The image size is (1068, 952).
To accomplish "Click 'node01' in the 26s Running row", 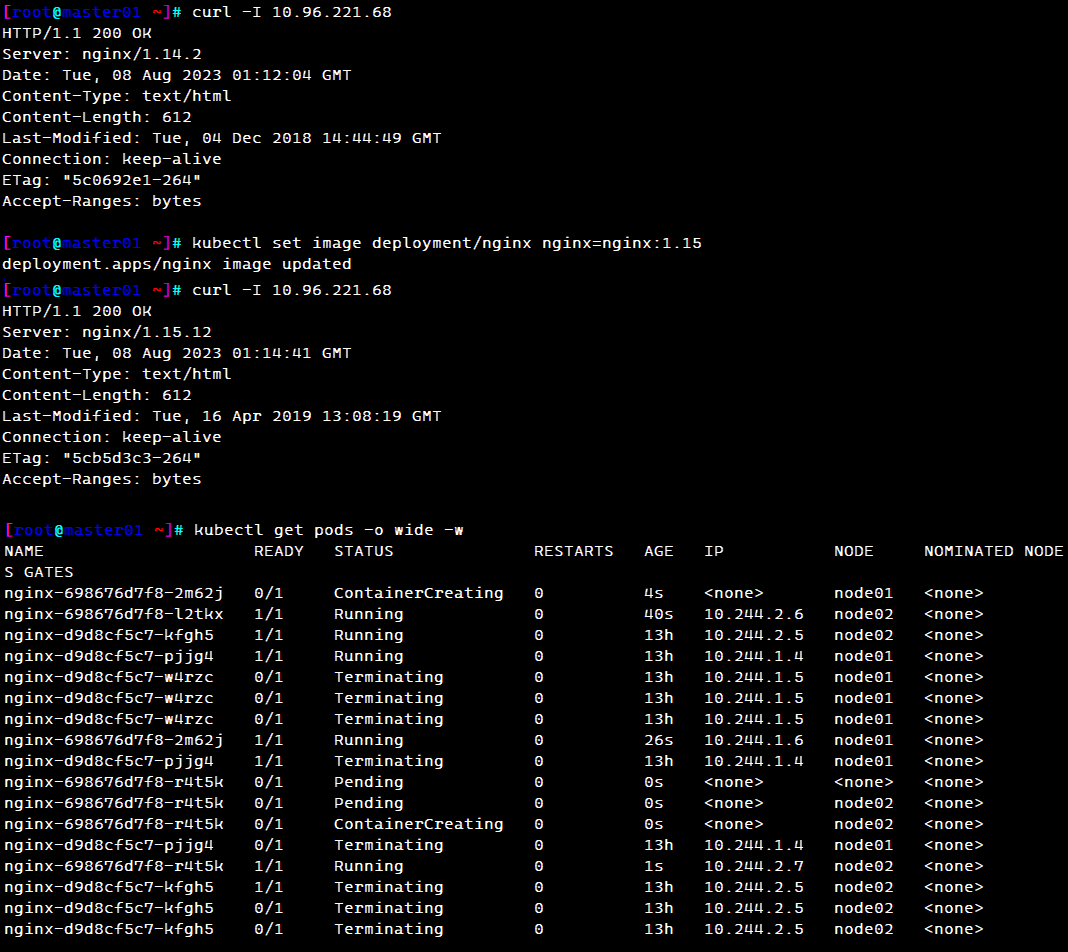I will 864,740.
